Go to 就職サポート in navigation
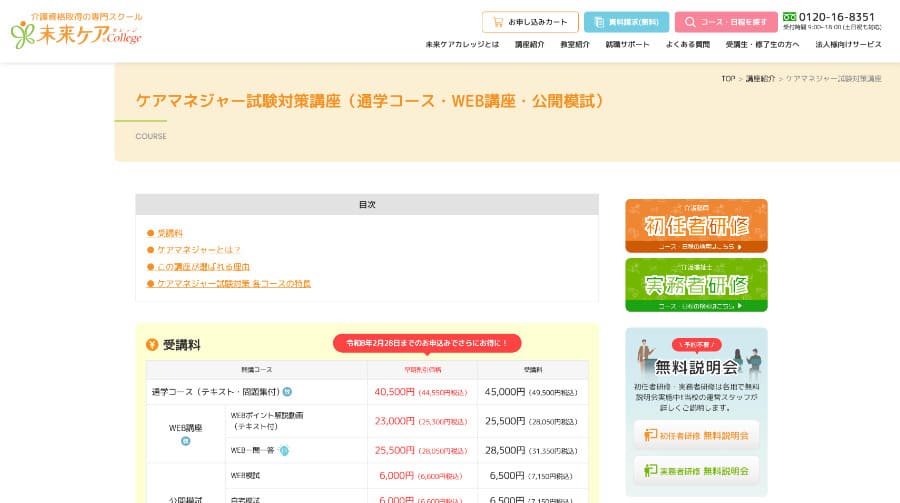This screenshot has width=900, height=503. coord(628,45)
